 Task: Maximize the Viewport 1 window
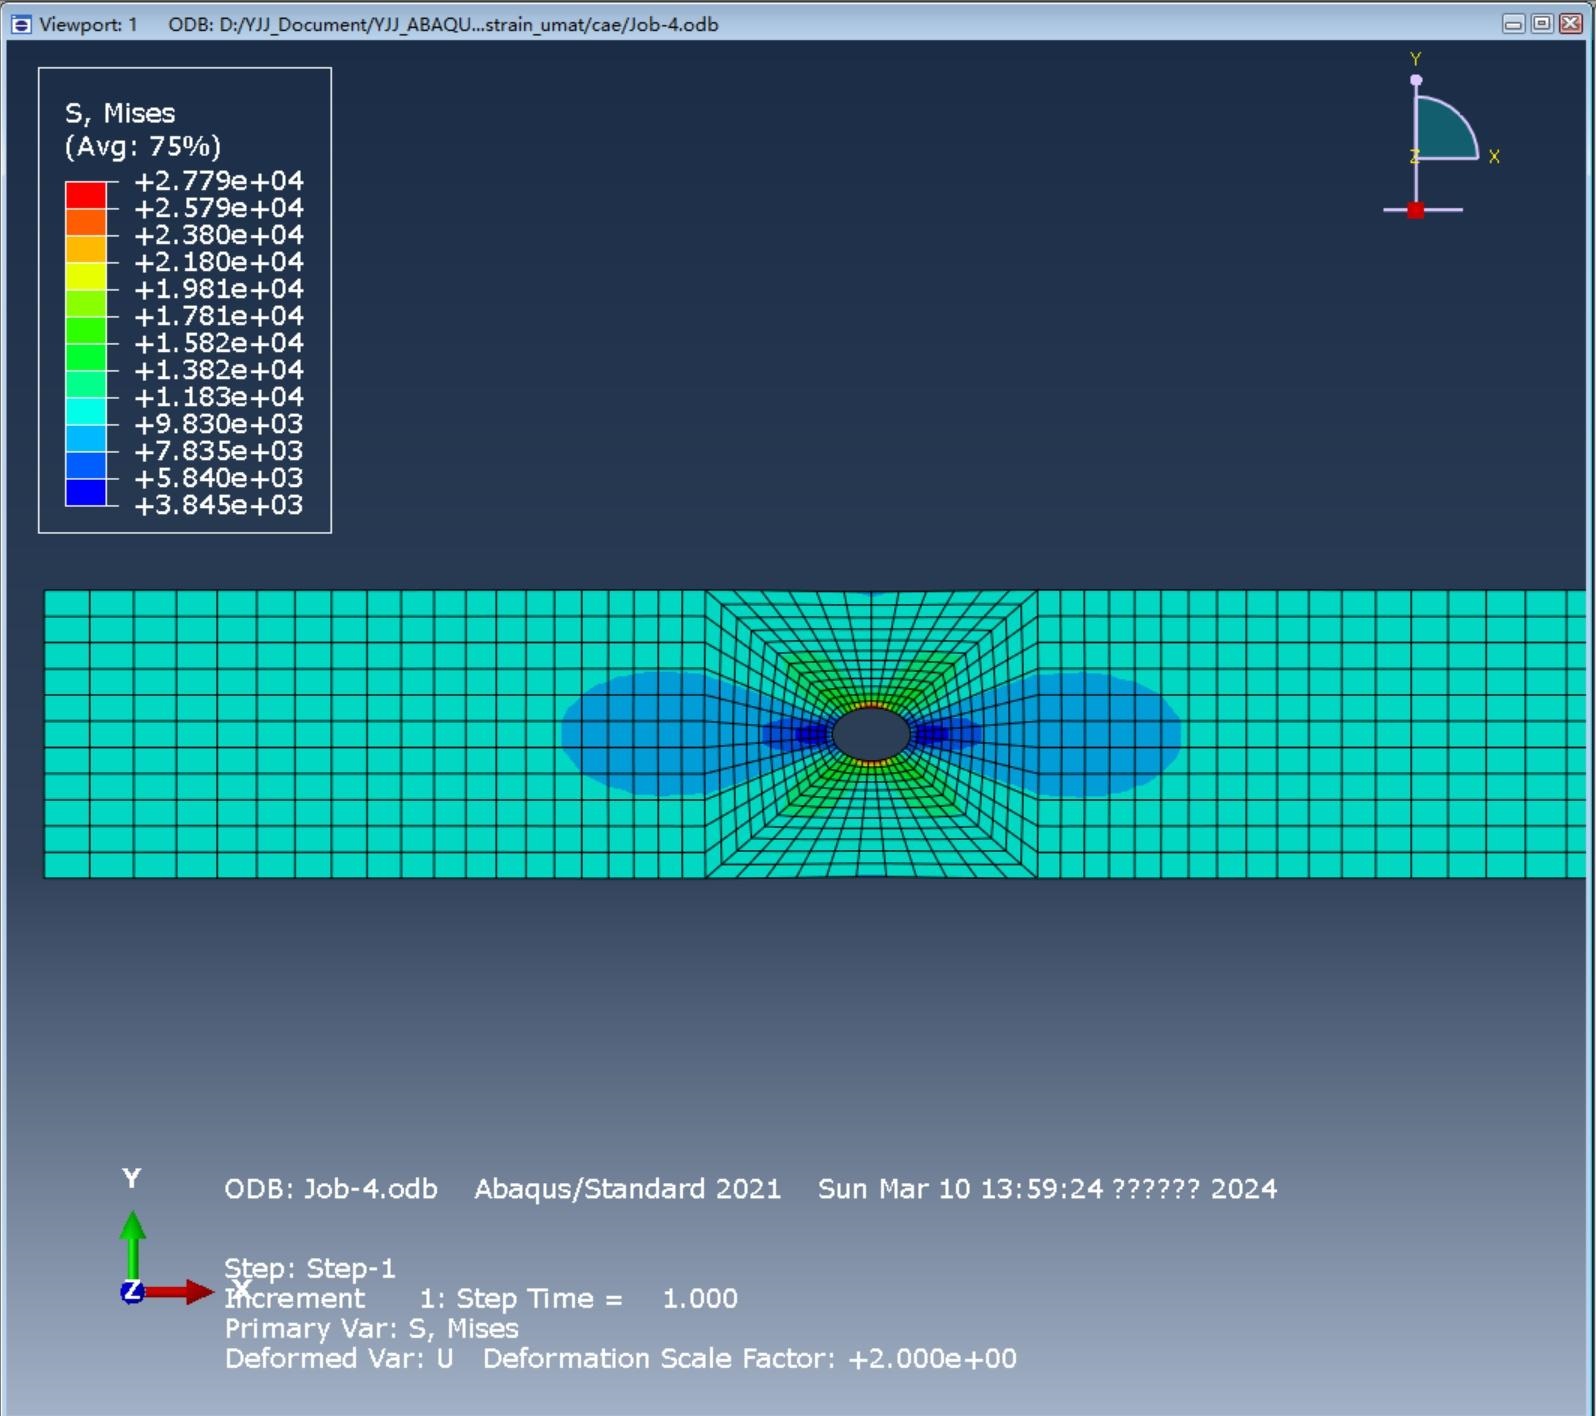[1542, 24]
